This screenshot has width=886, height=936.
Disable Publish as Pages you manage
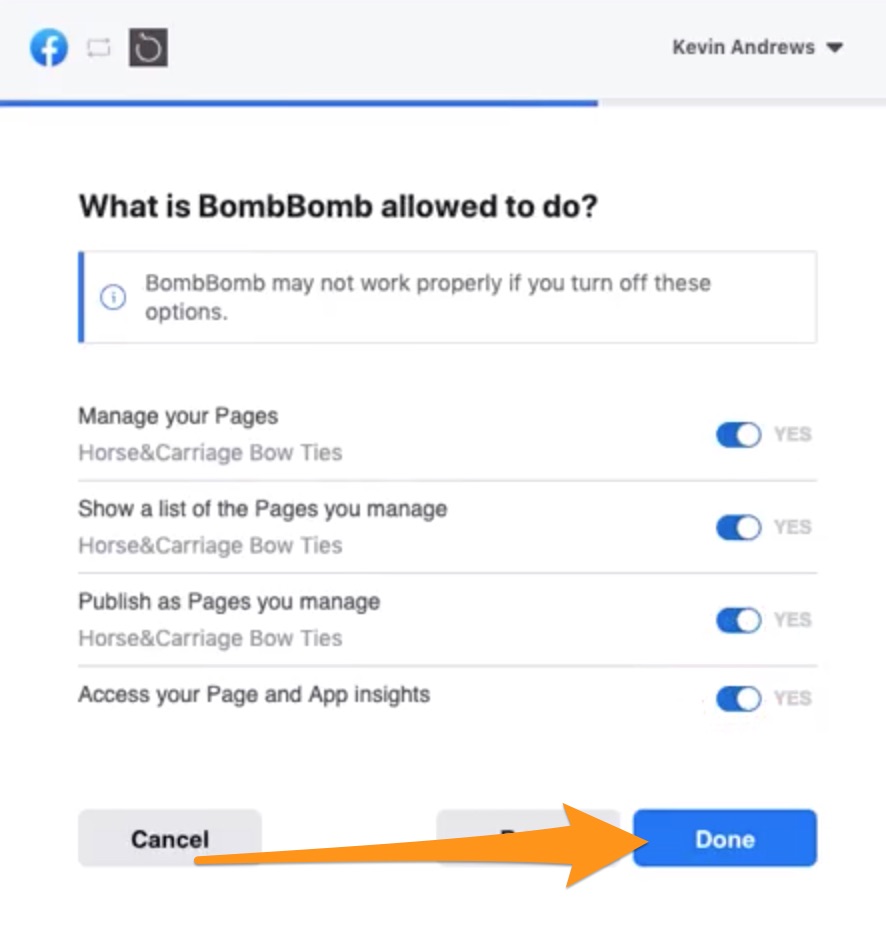click(739, 620)
